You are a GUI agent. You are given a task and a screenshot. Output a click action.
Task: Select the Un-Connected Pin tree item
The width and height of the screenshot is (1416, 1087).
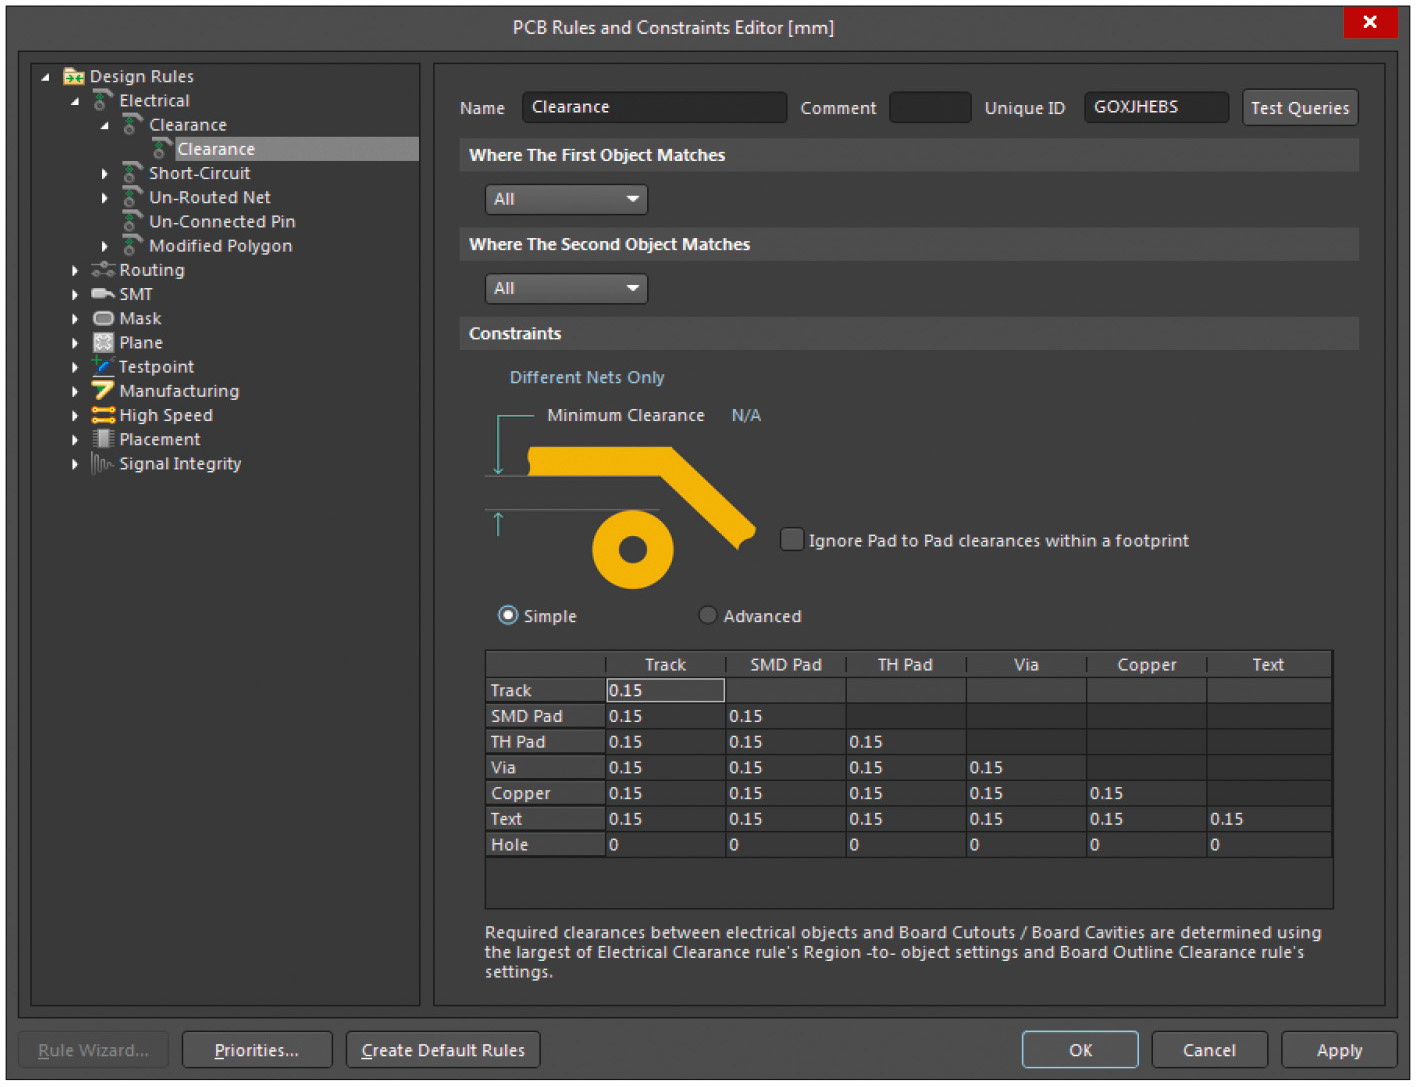[222, 222]
